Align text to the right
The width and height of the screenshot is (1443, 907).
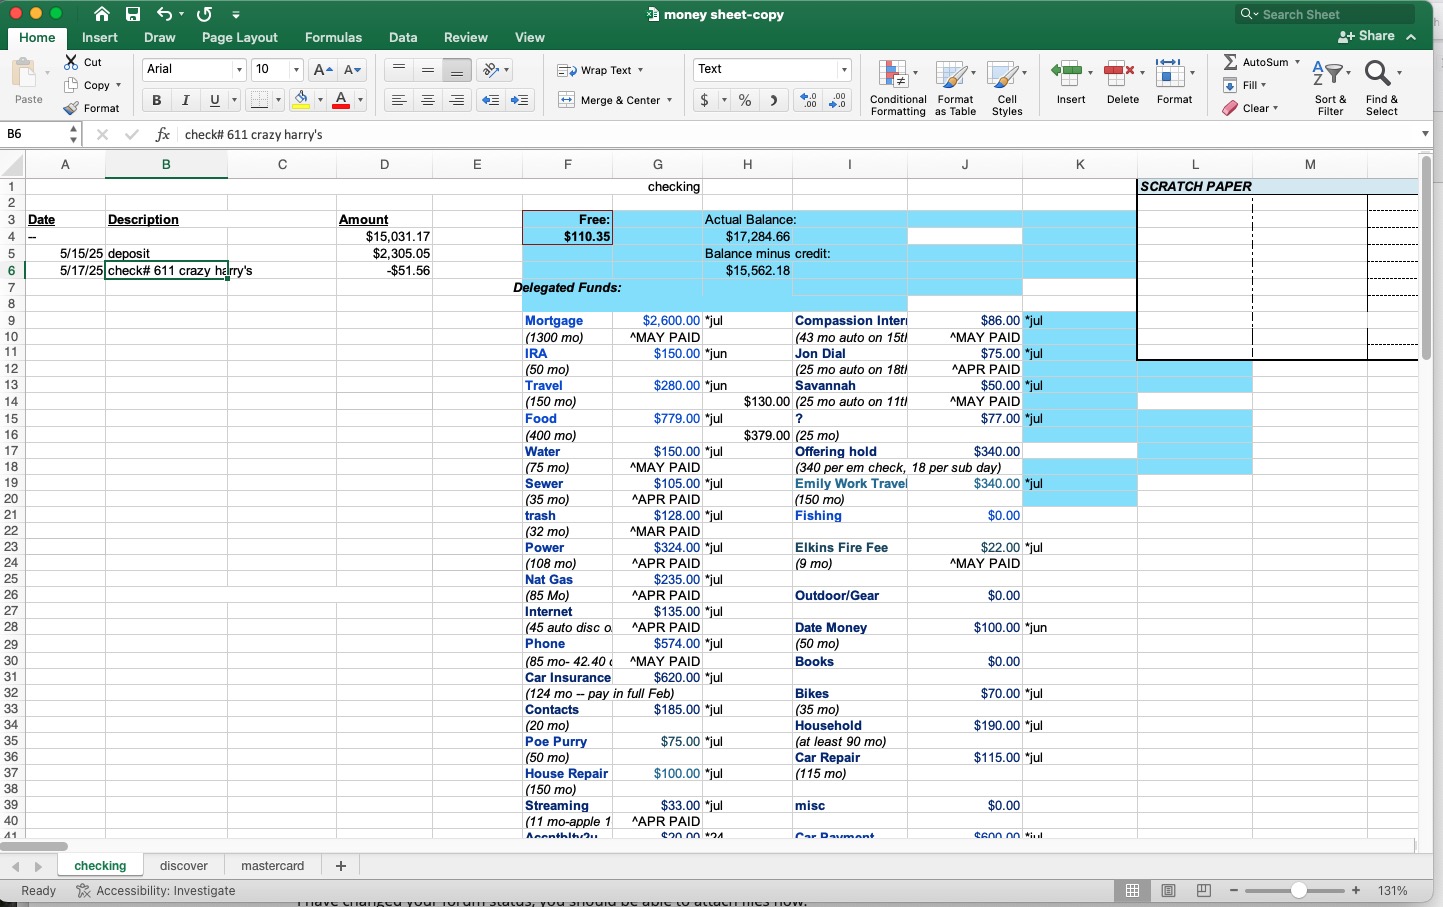(x=457, y=100)
